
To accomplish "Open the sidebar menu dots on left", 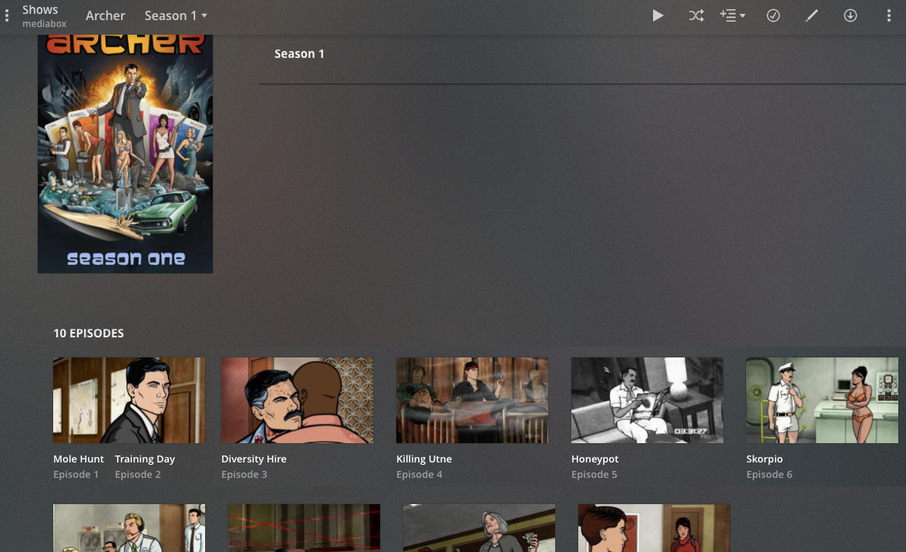I will [x=7, y=16].
